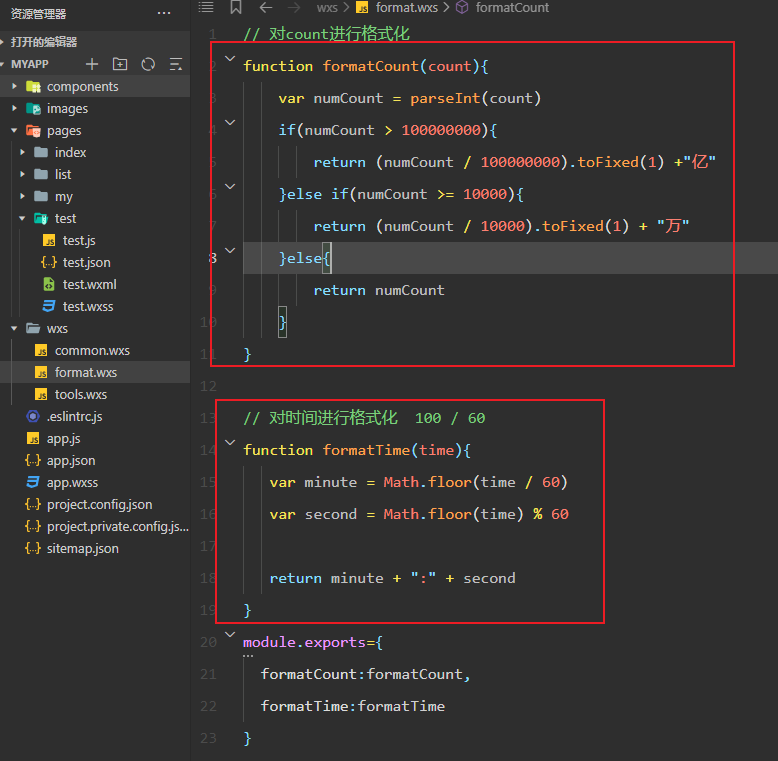The height and width of the screenshot is (761, 778).
Task: Go forward with the right arrow
Action: coord(294,7)
